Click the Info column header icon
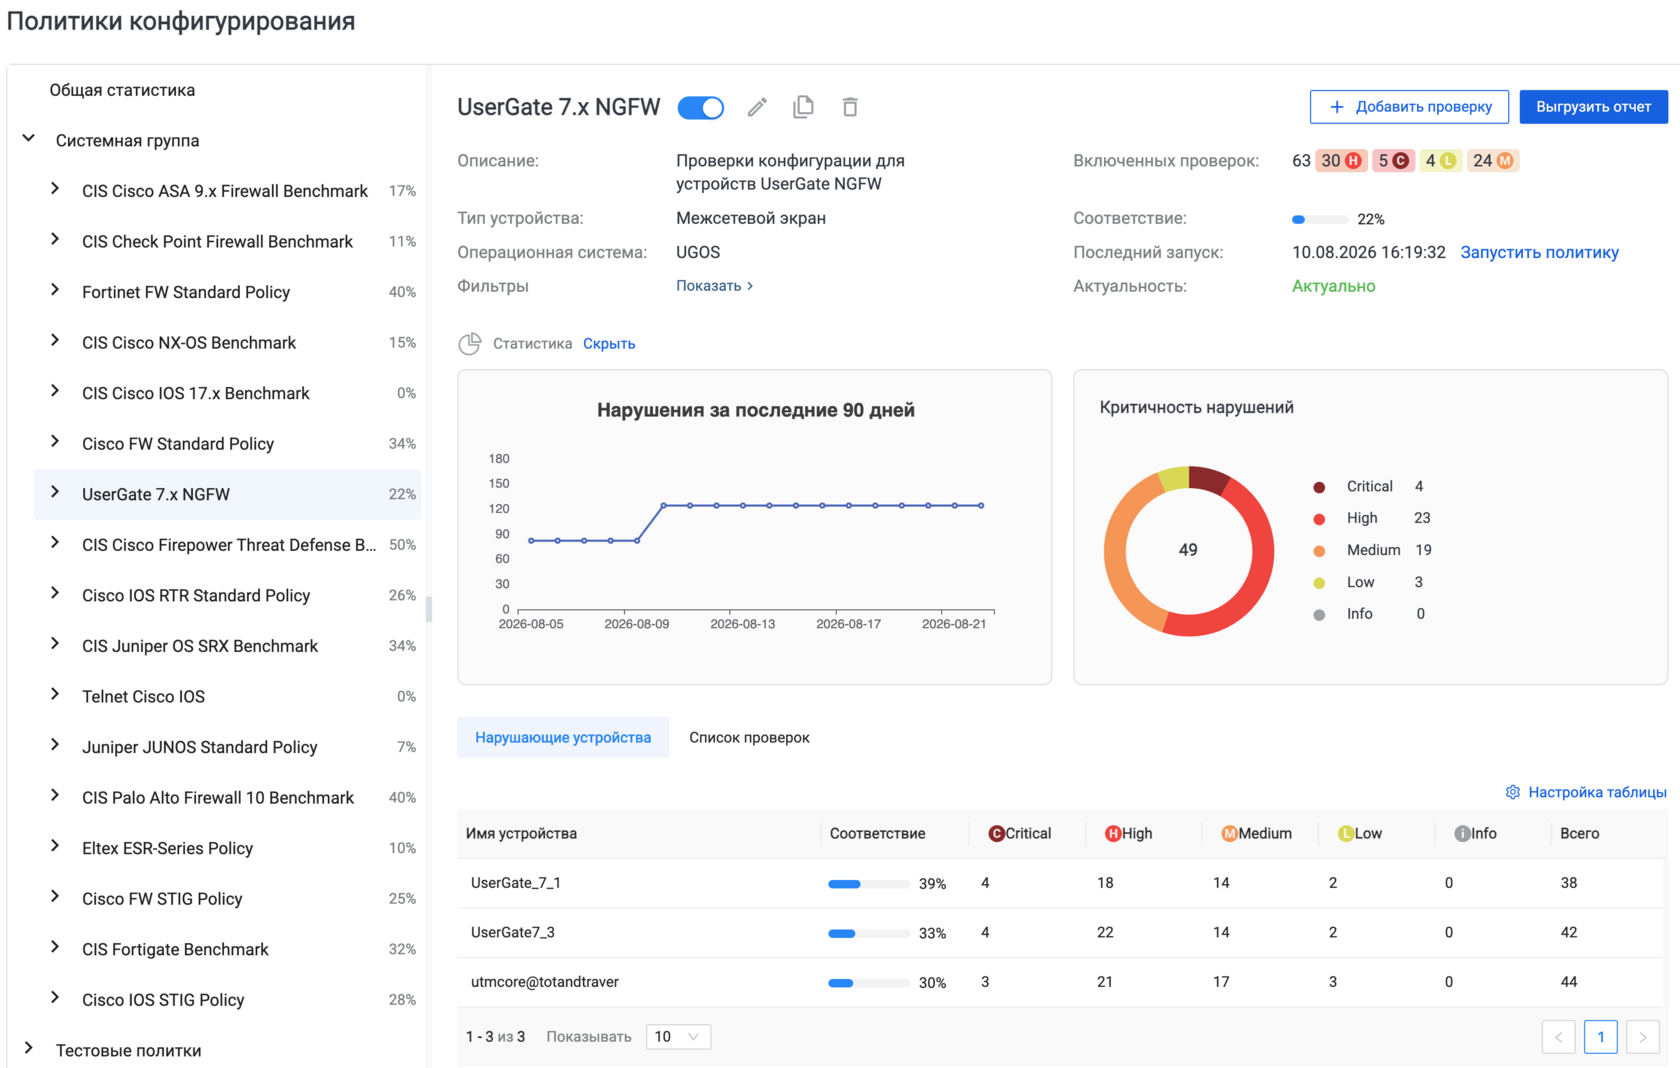 pyautogui.click(x=1462, y=834)
